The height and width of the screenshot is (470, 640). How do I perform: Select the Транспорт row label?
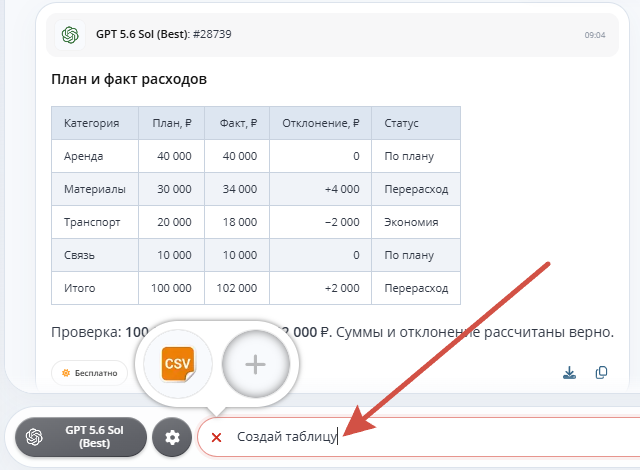point(92,222)
